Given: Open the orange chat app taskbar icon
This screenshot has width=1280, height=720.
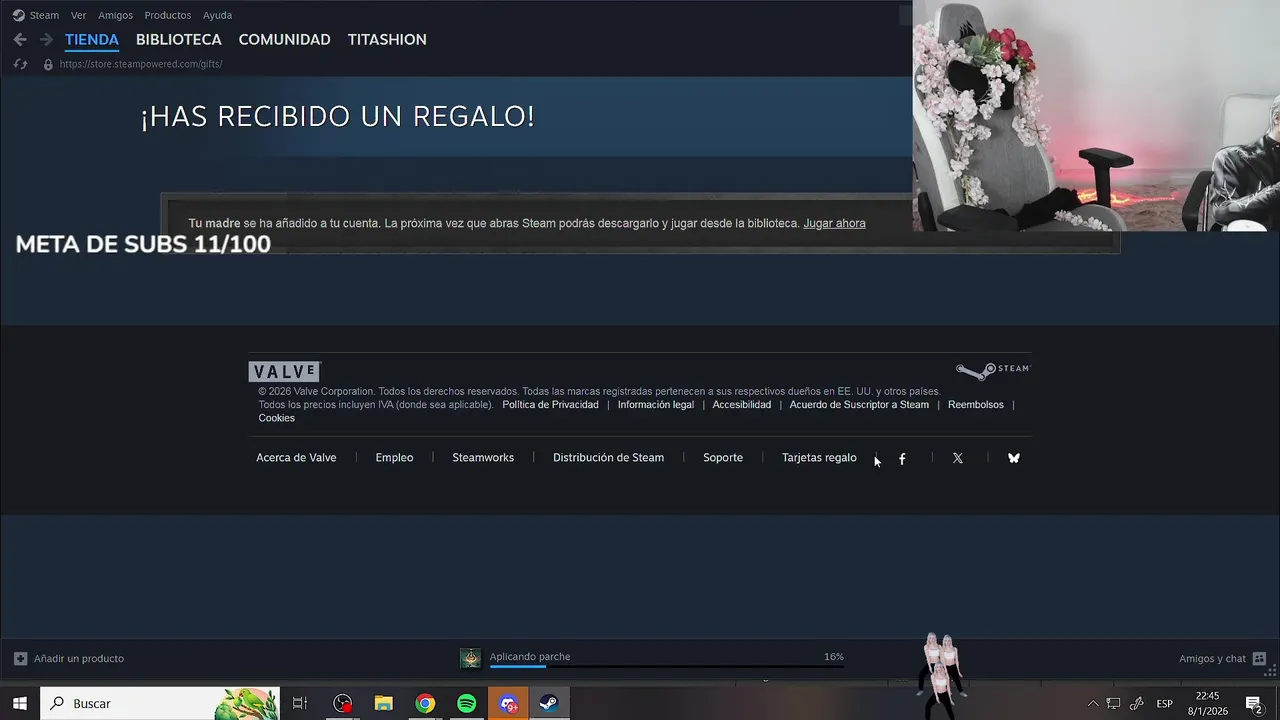Looking at the screenshot, I should [508, 703].
